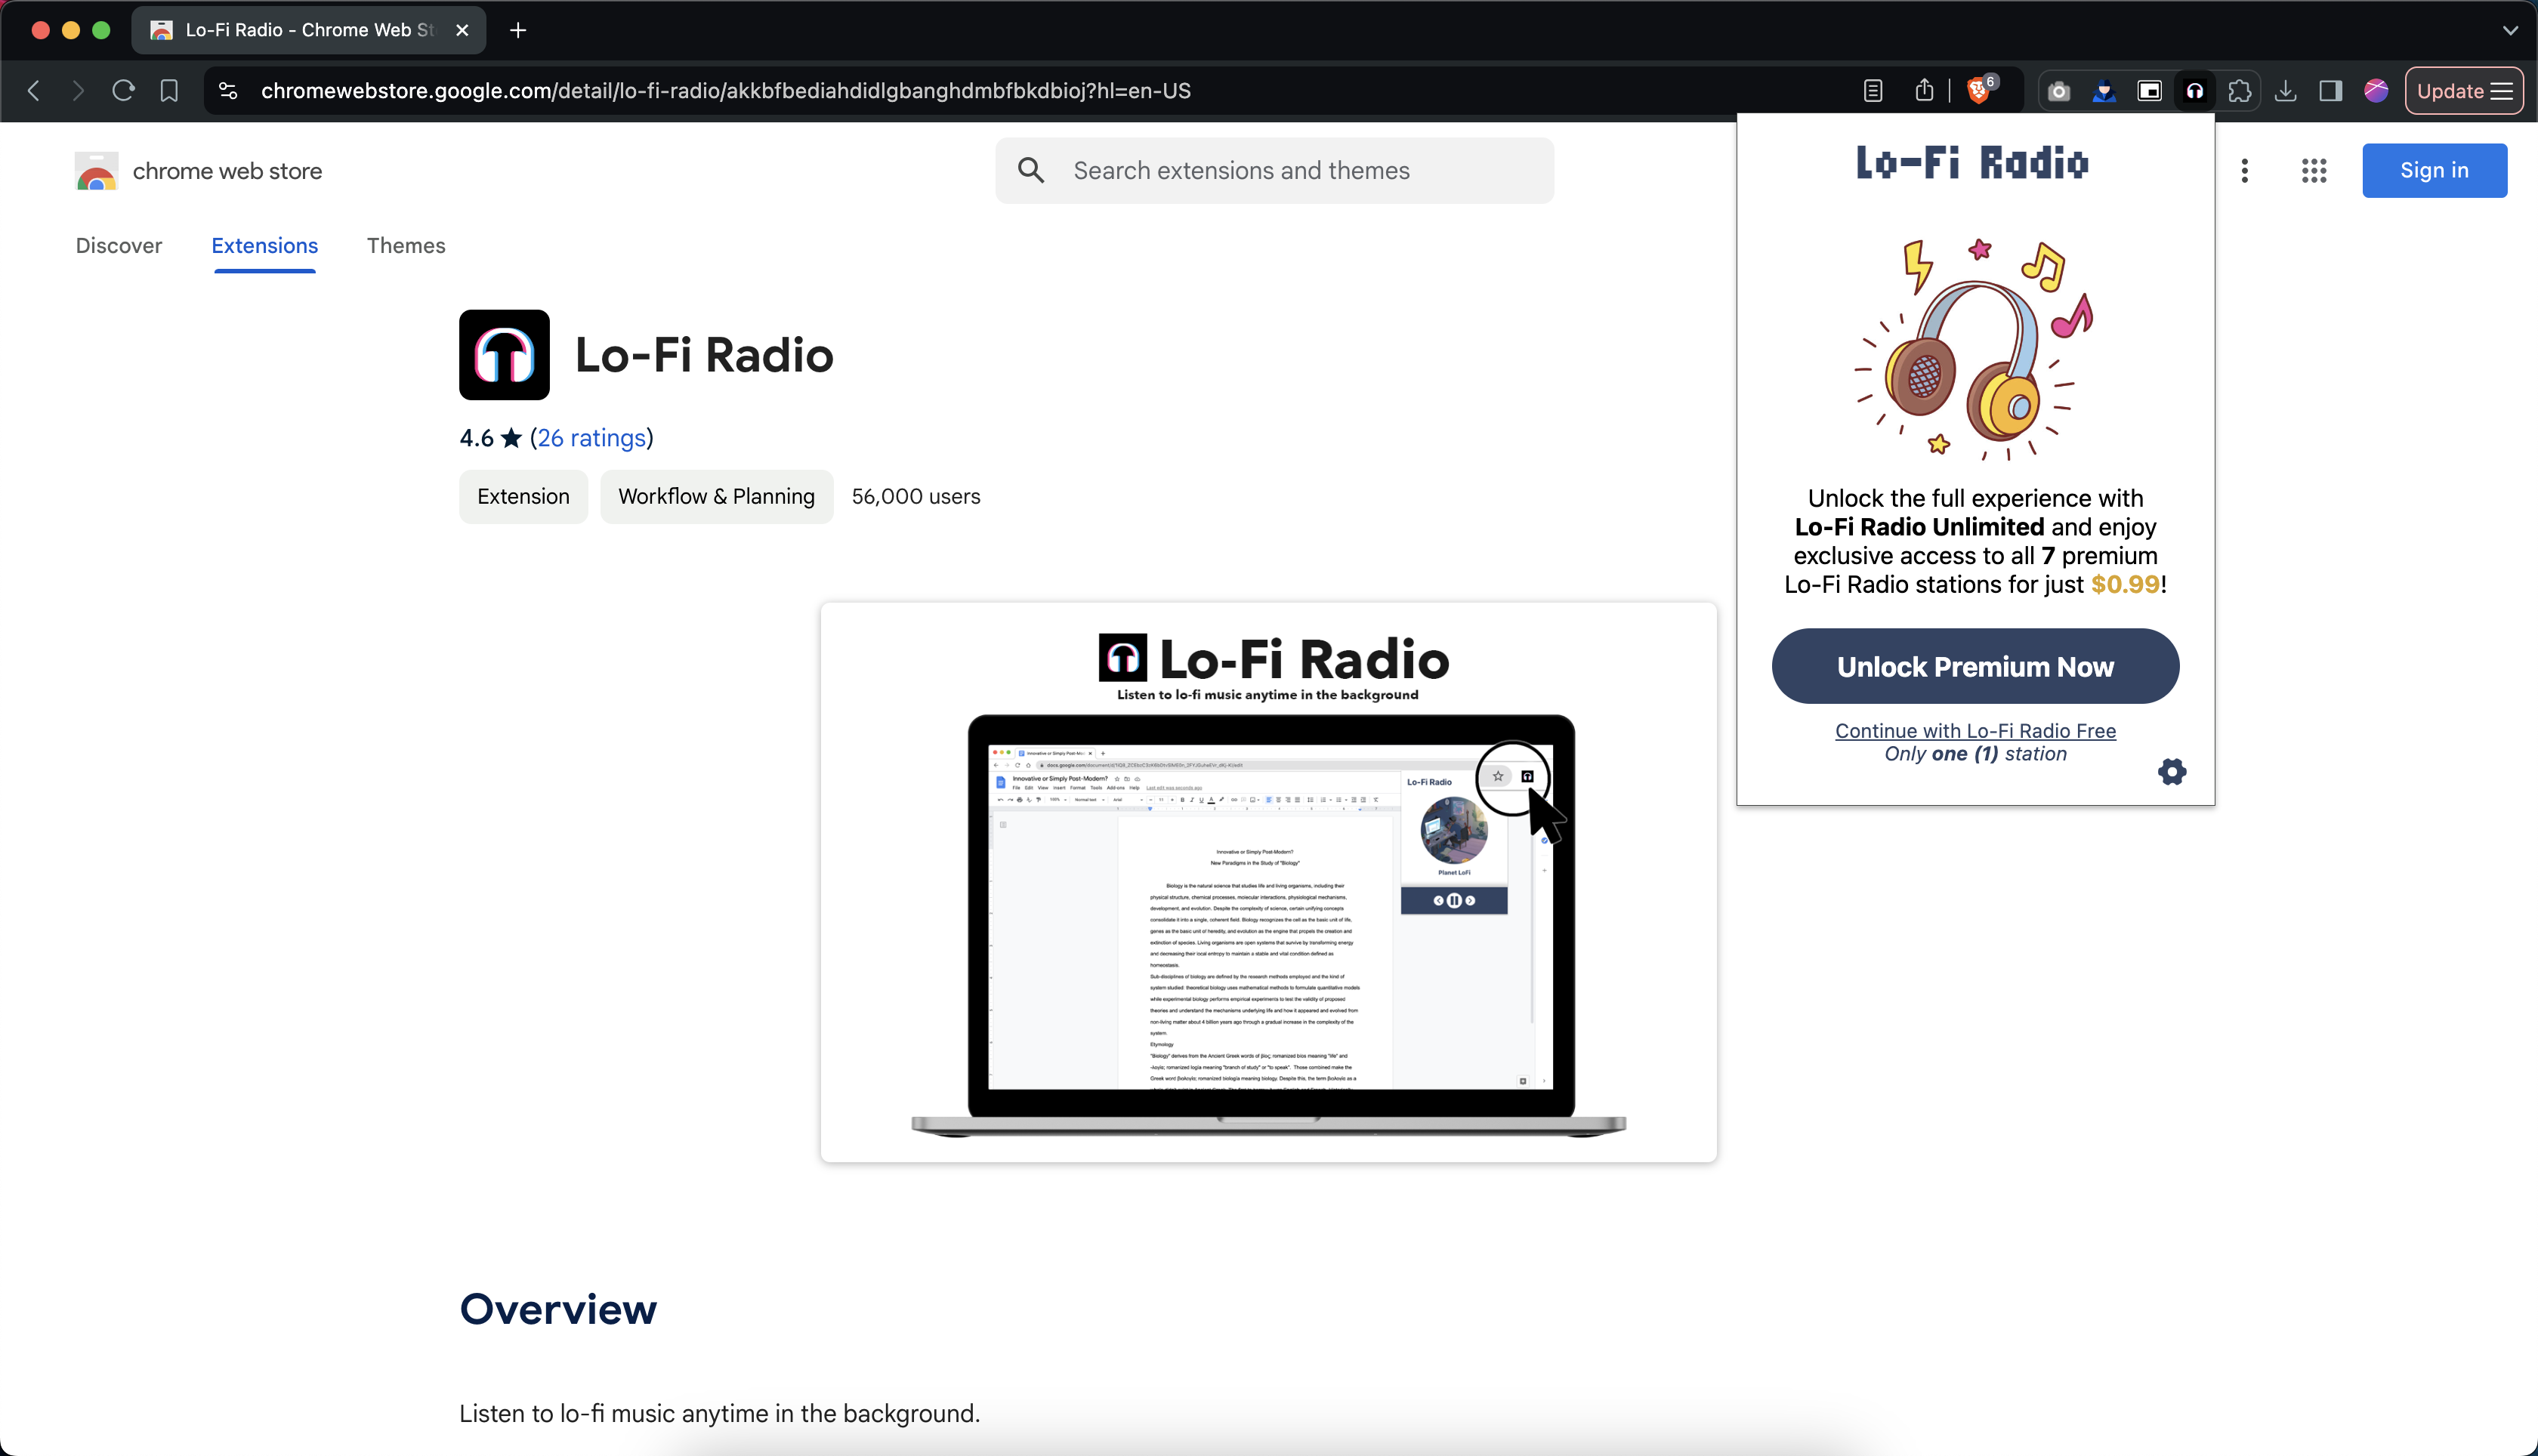The image size is (2538, 1456).
Task: Click the Lo-Fi Radio extension icon
Action: click(x=504, y=355)
